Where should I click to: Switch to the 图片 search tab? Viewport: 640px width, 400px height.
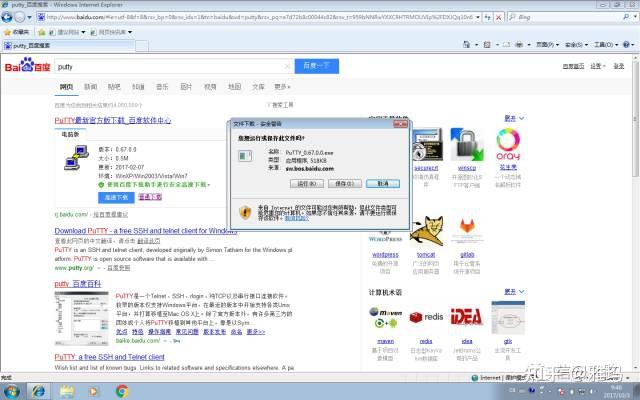[x=186, y=87]
